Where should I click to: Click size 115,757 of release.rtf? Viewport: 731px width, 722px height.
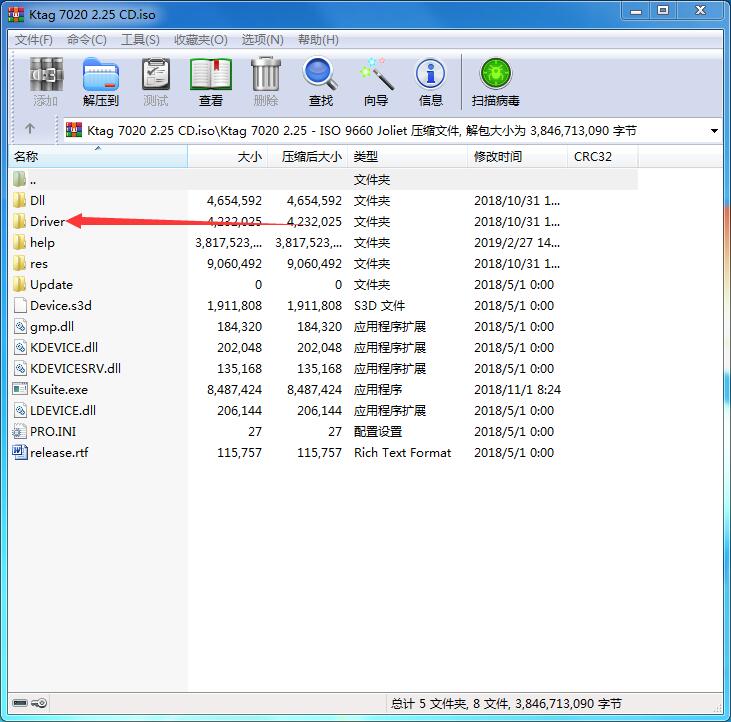tap(240, 452)
